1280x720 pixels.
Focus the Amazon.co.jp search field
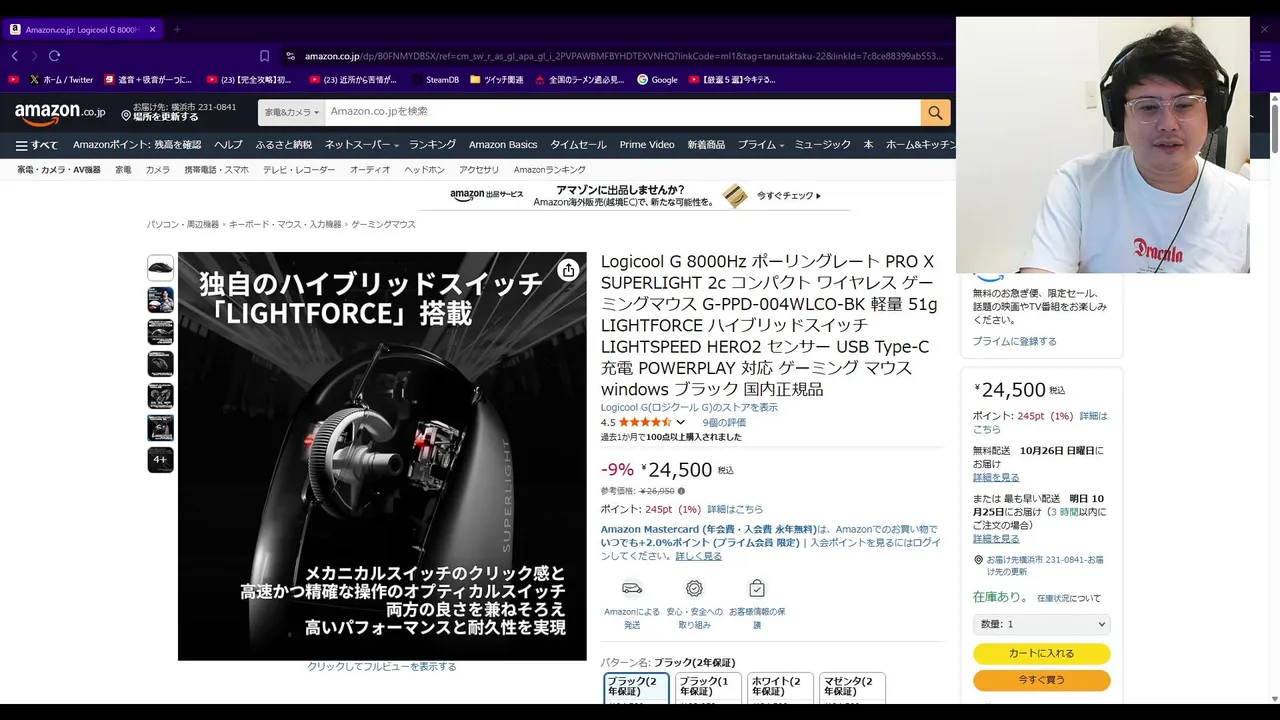click(621, 112)
